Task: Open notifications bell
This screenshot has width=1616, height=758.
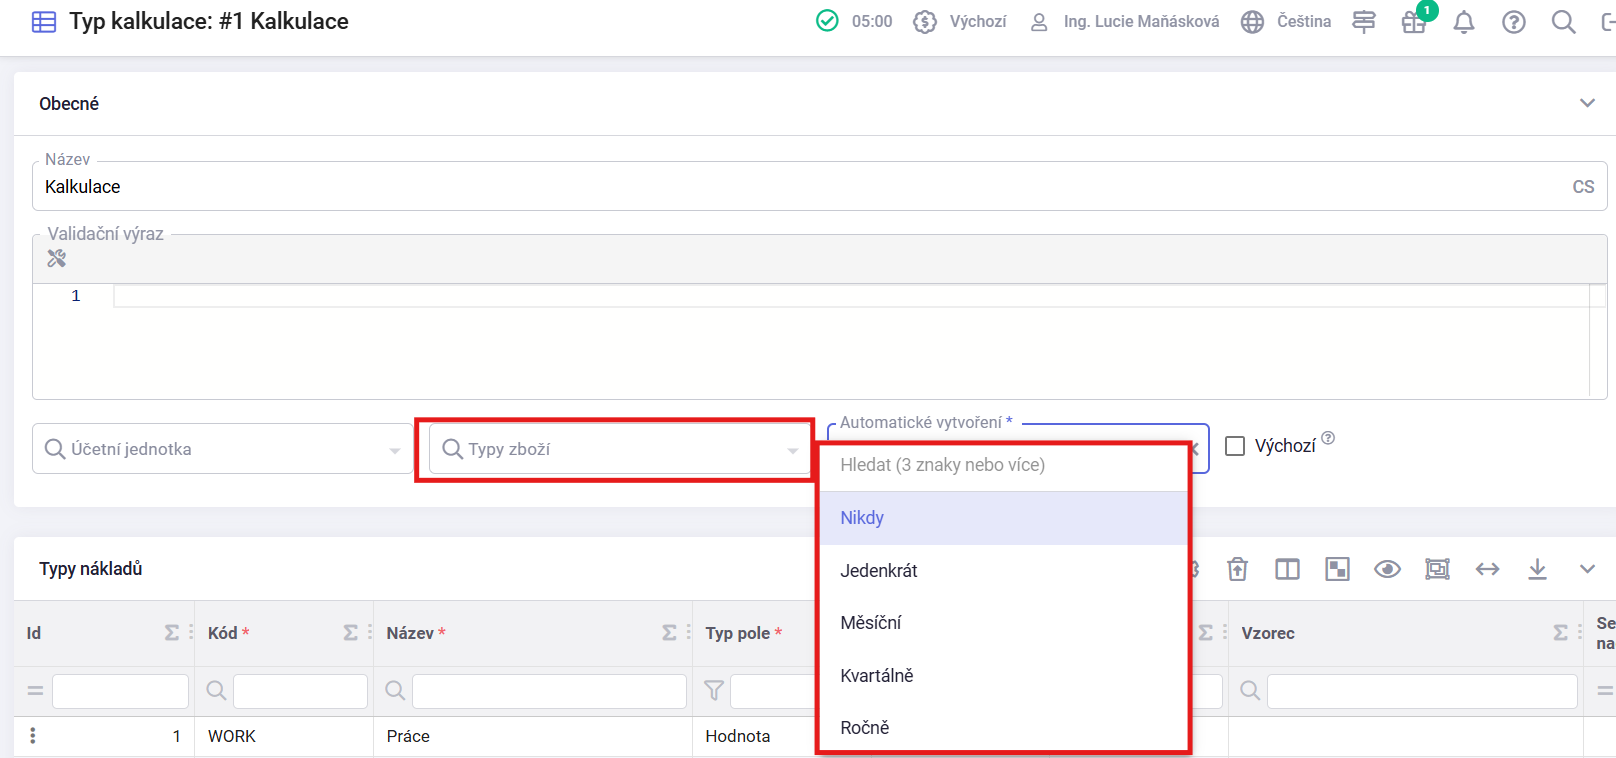Action: coord(1464,21)
